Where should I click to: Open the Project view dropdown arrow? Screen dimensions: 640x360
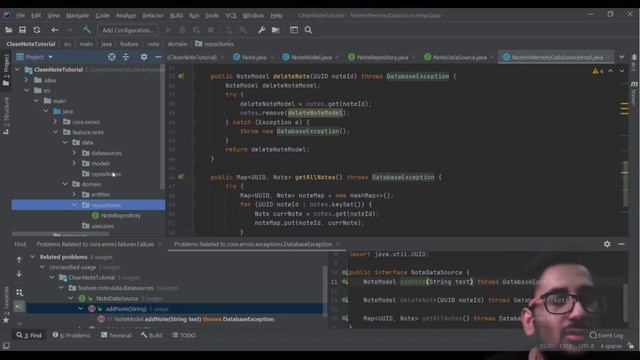coord(51,57)
